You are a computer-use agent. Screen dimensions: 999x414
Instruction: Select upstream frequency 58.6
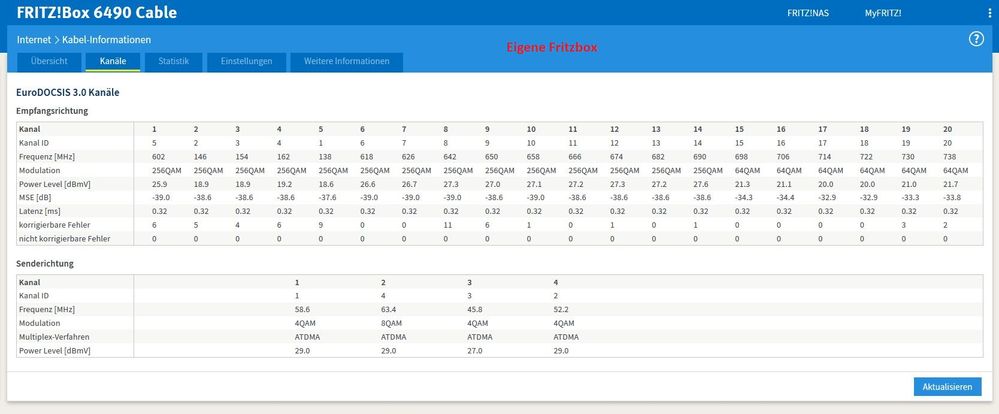pyautogui.click(x=302, y=310)
